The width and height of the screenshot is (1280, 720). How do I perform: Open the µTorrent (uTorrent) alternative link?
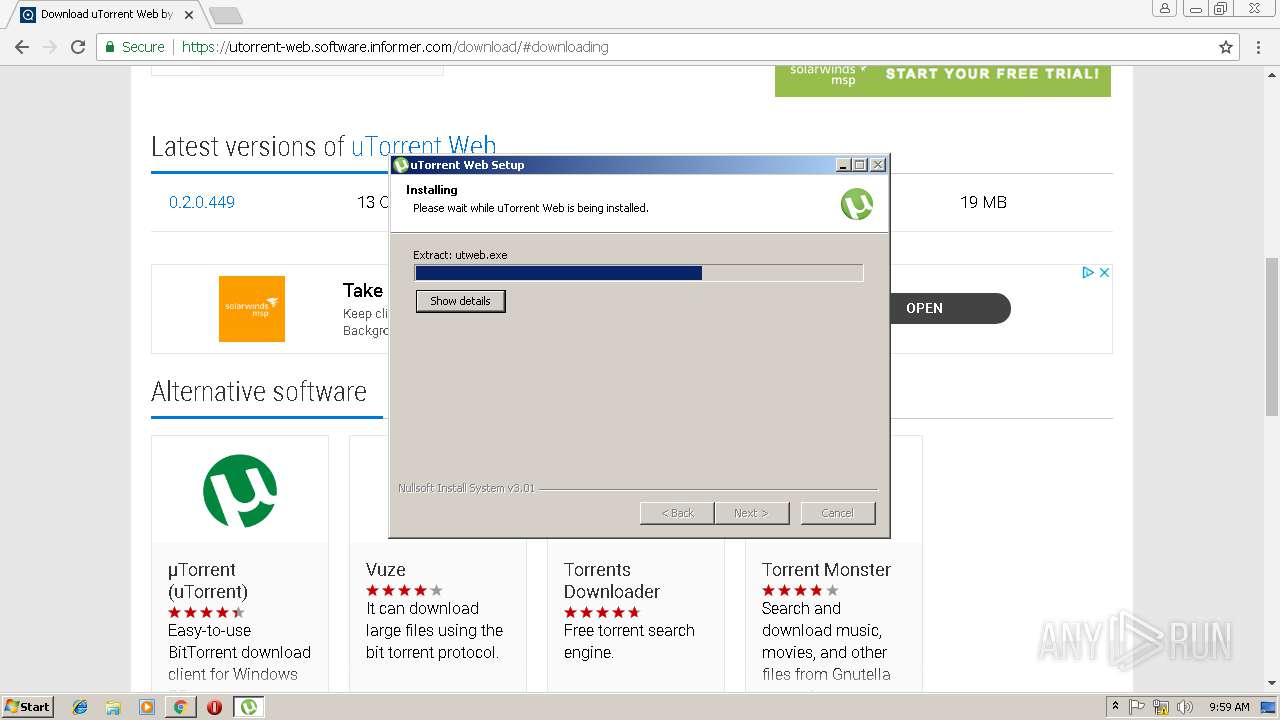click(208, 580)
